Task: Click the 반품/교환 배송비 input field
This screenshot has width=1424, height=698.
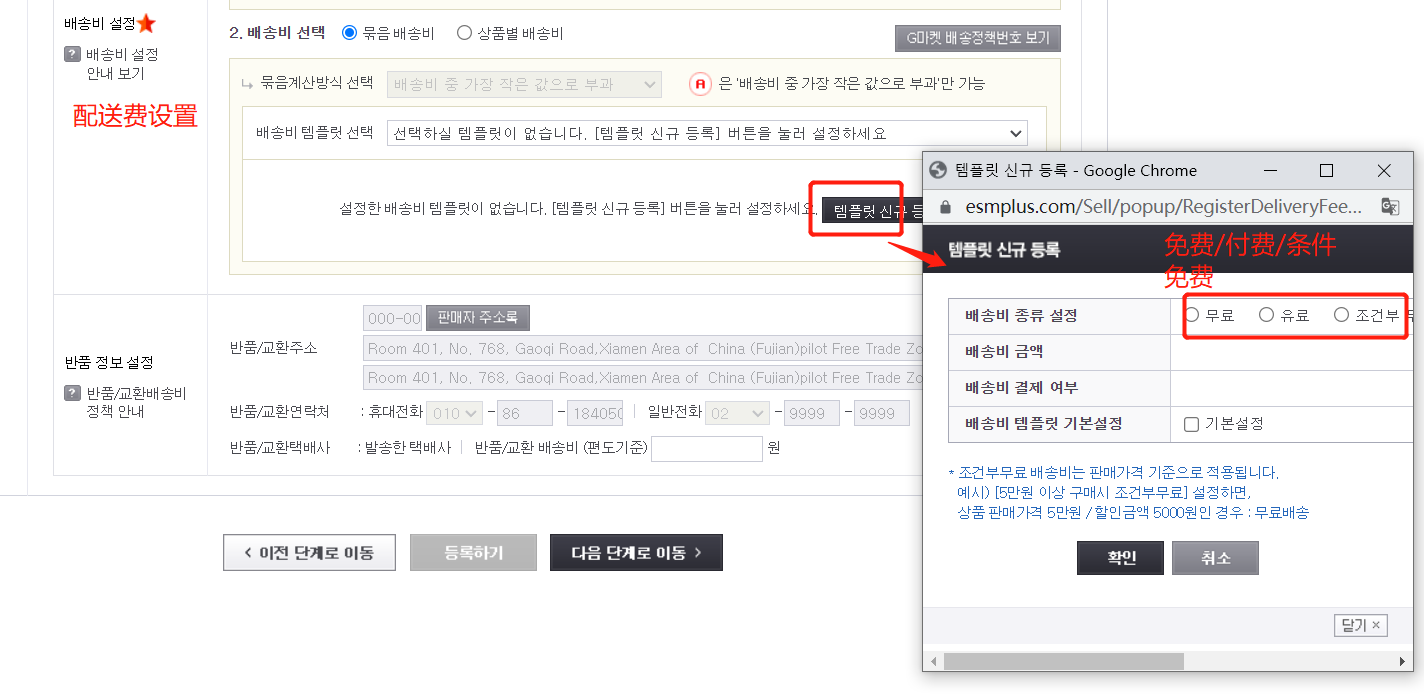Action: coord(706,448)
